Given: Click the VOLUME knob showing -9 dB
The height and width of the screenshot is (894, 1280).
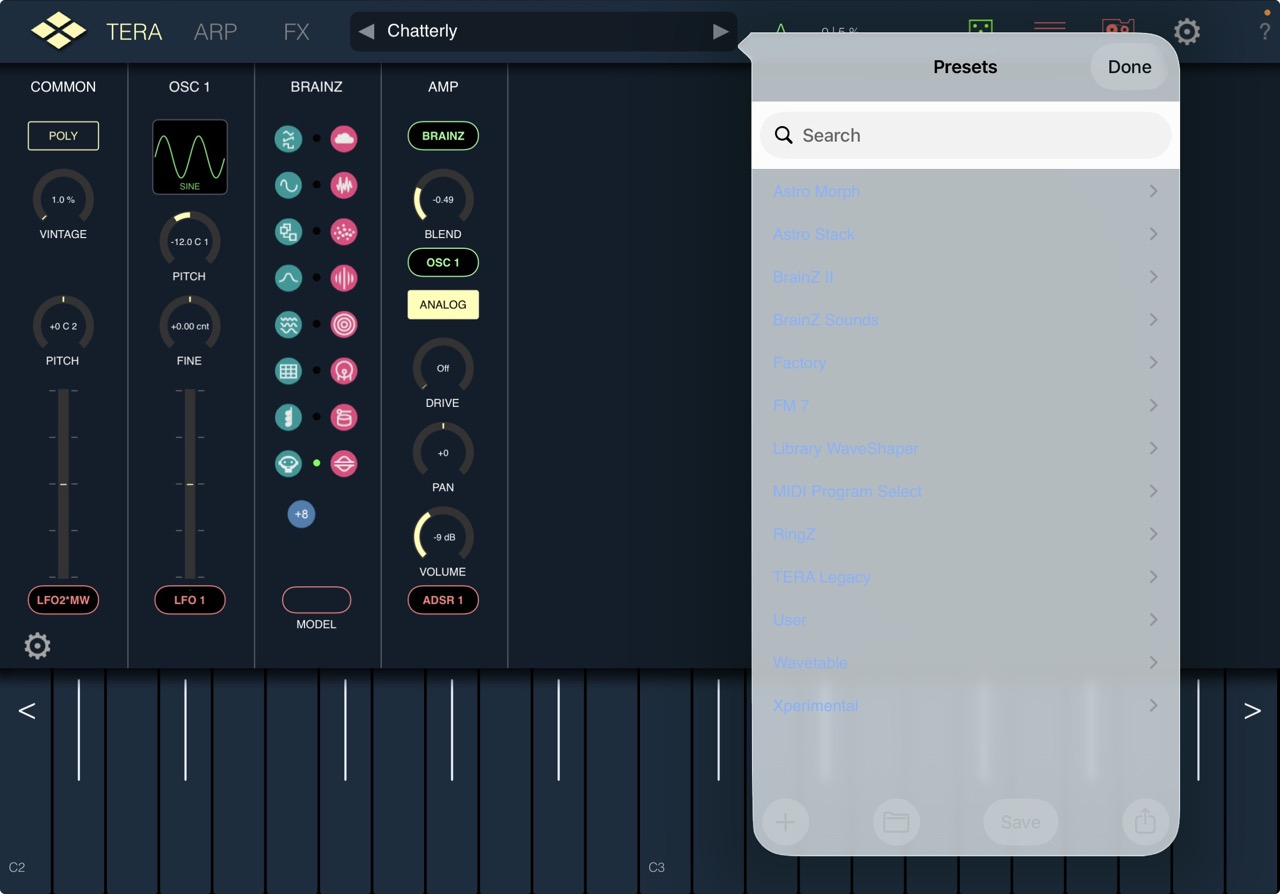Looking at the screenshot, I should 443,537.
